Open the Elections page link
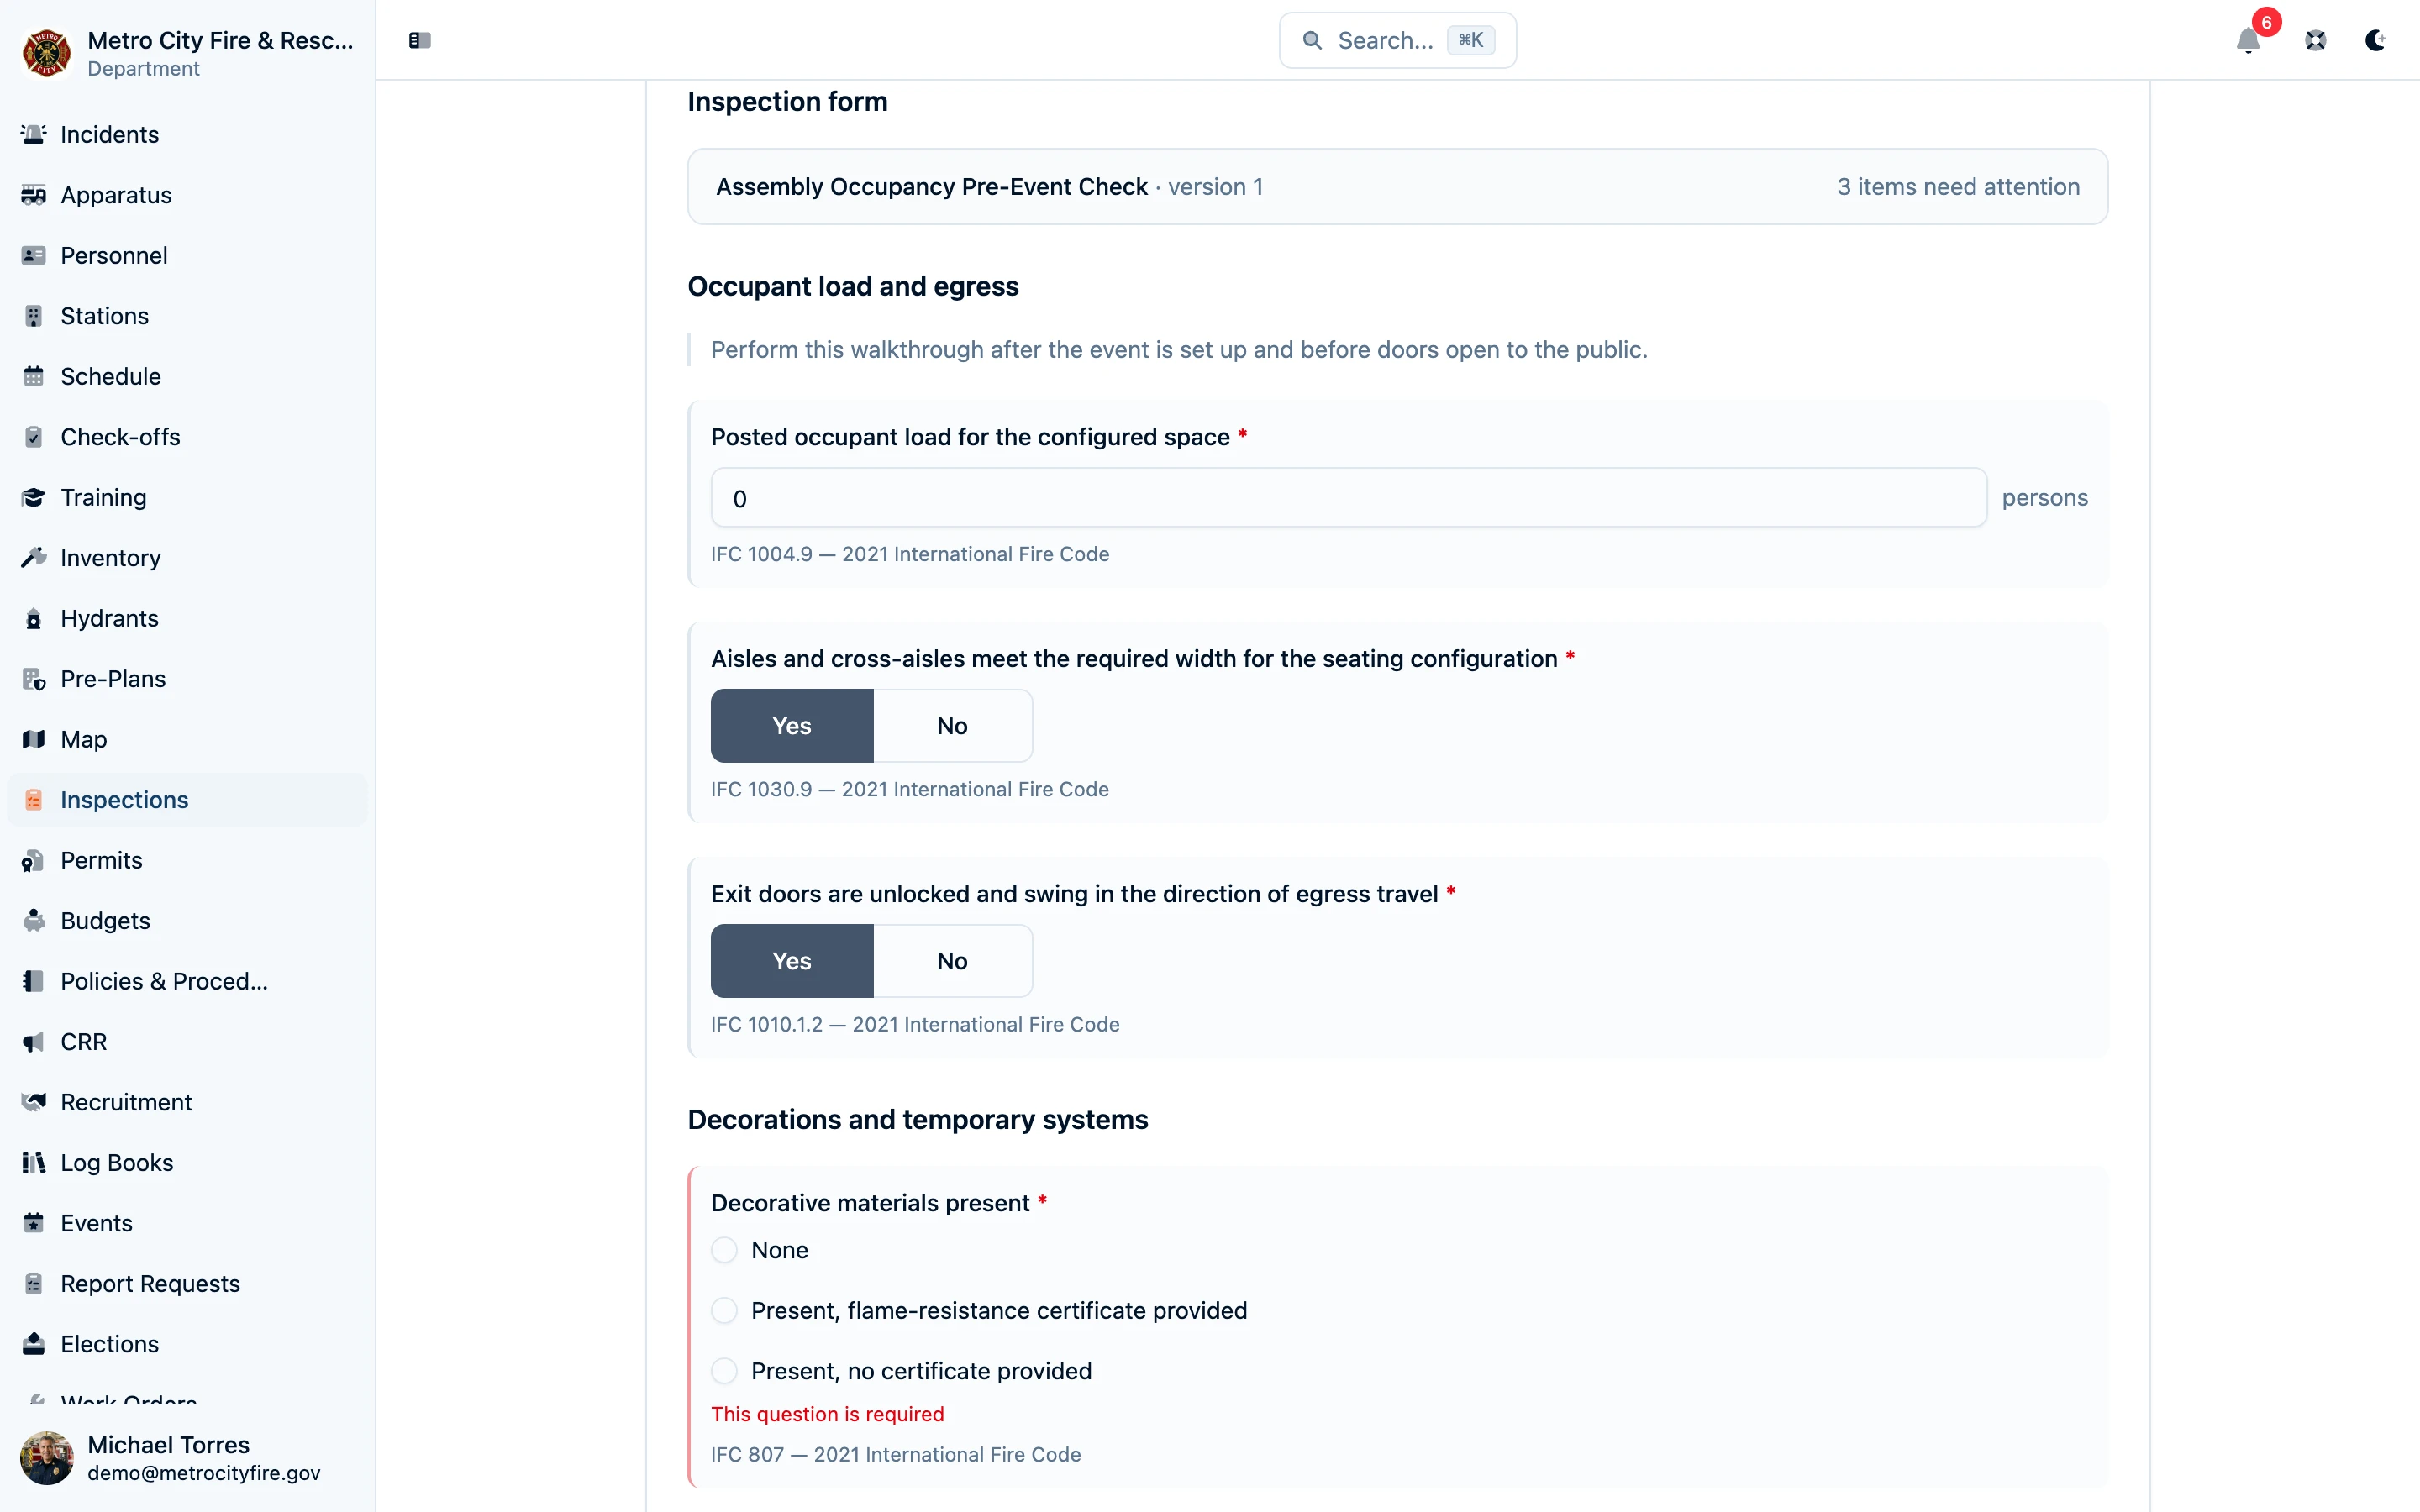Viewport: 2420px width, 1512px height. pyautogui.click(x=187, y=1344)
